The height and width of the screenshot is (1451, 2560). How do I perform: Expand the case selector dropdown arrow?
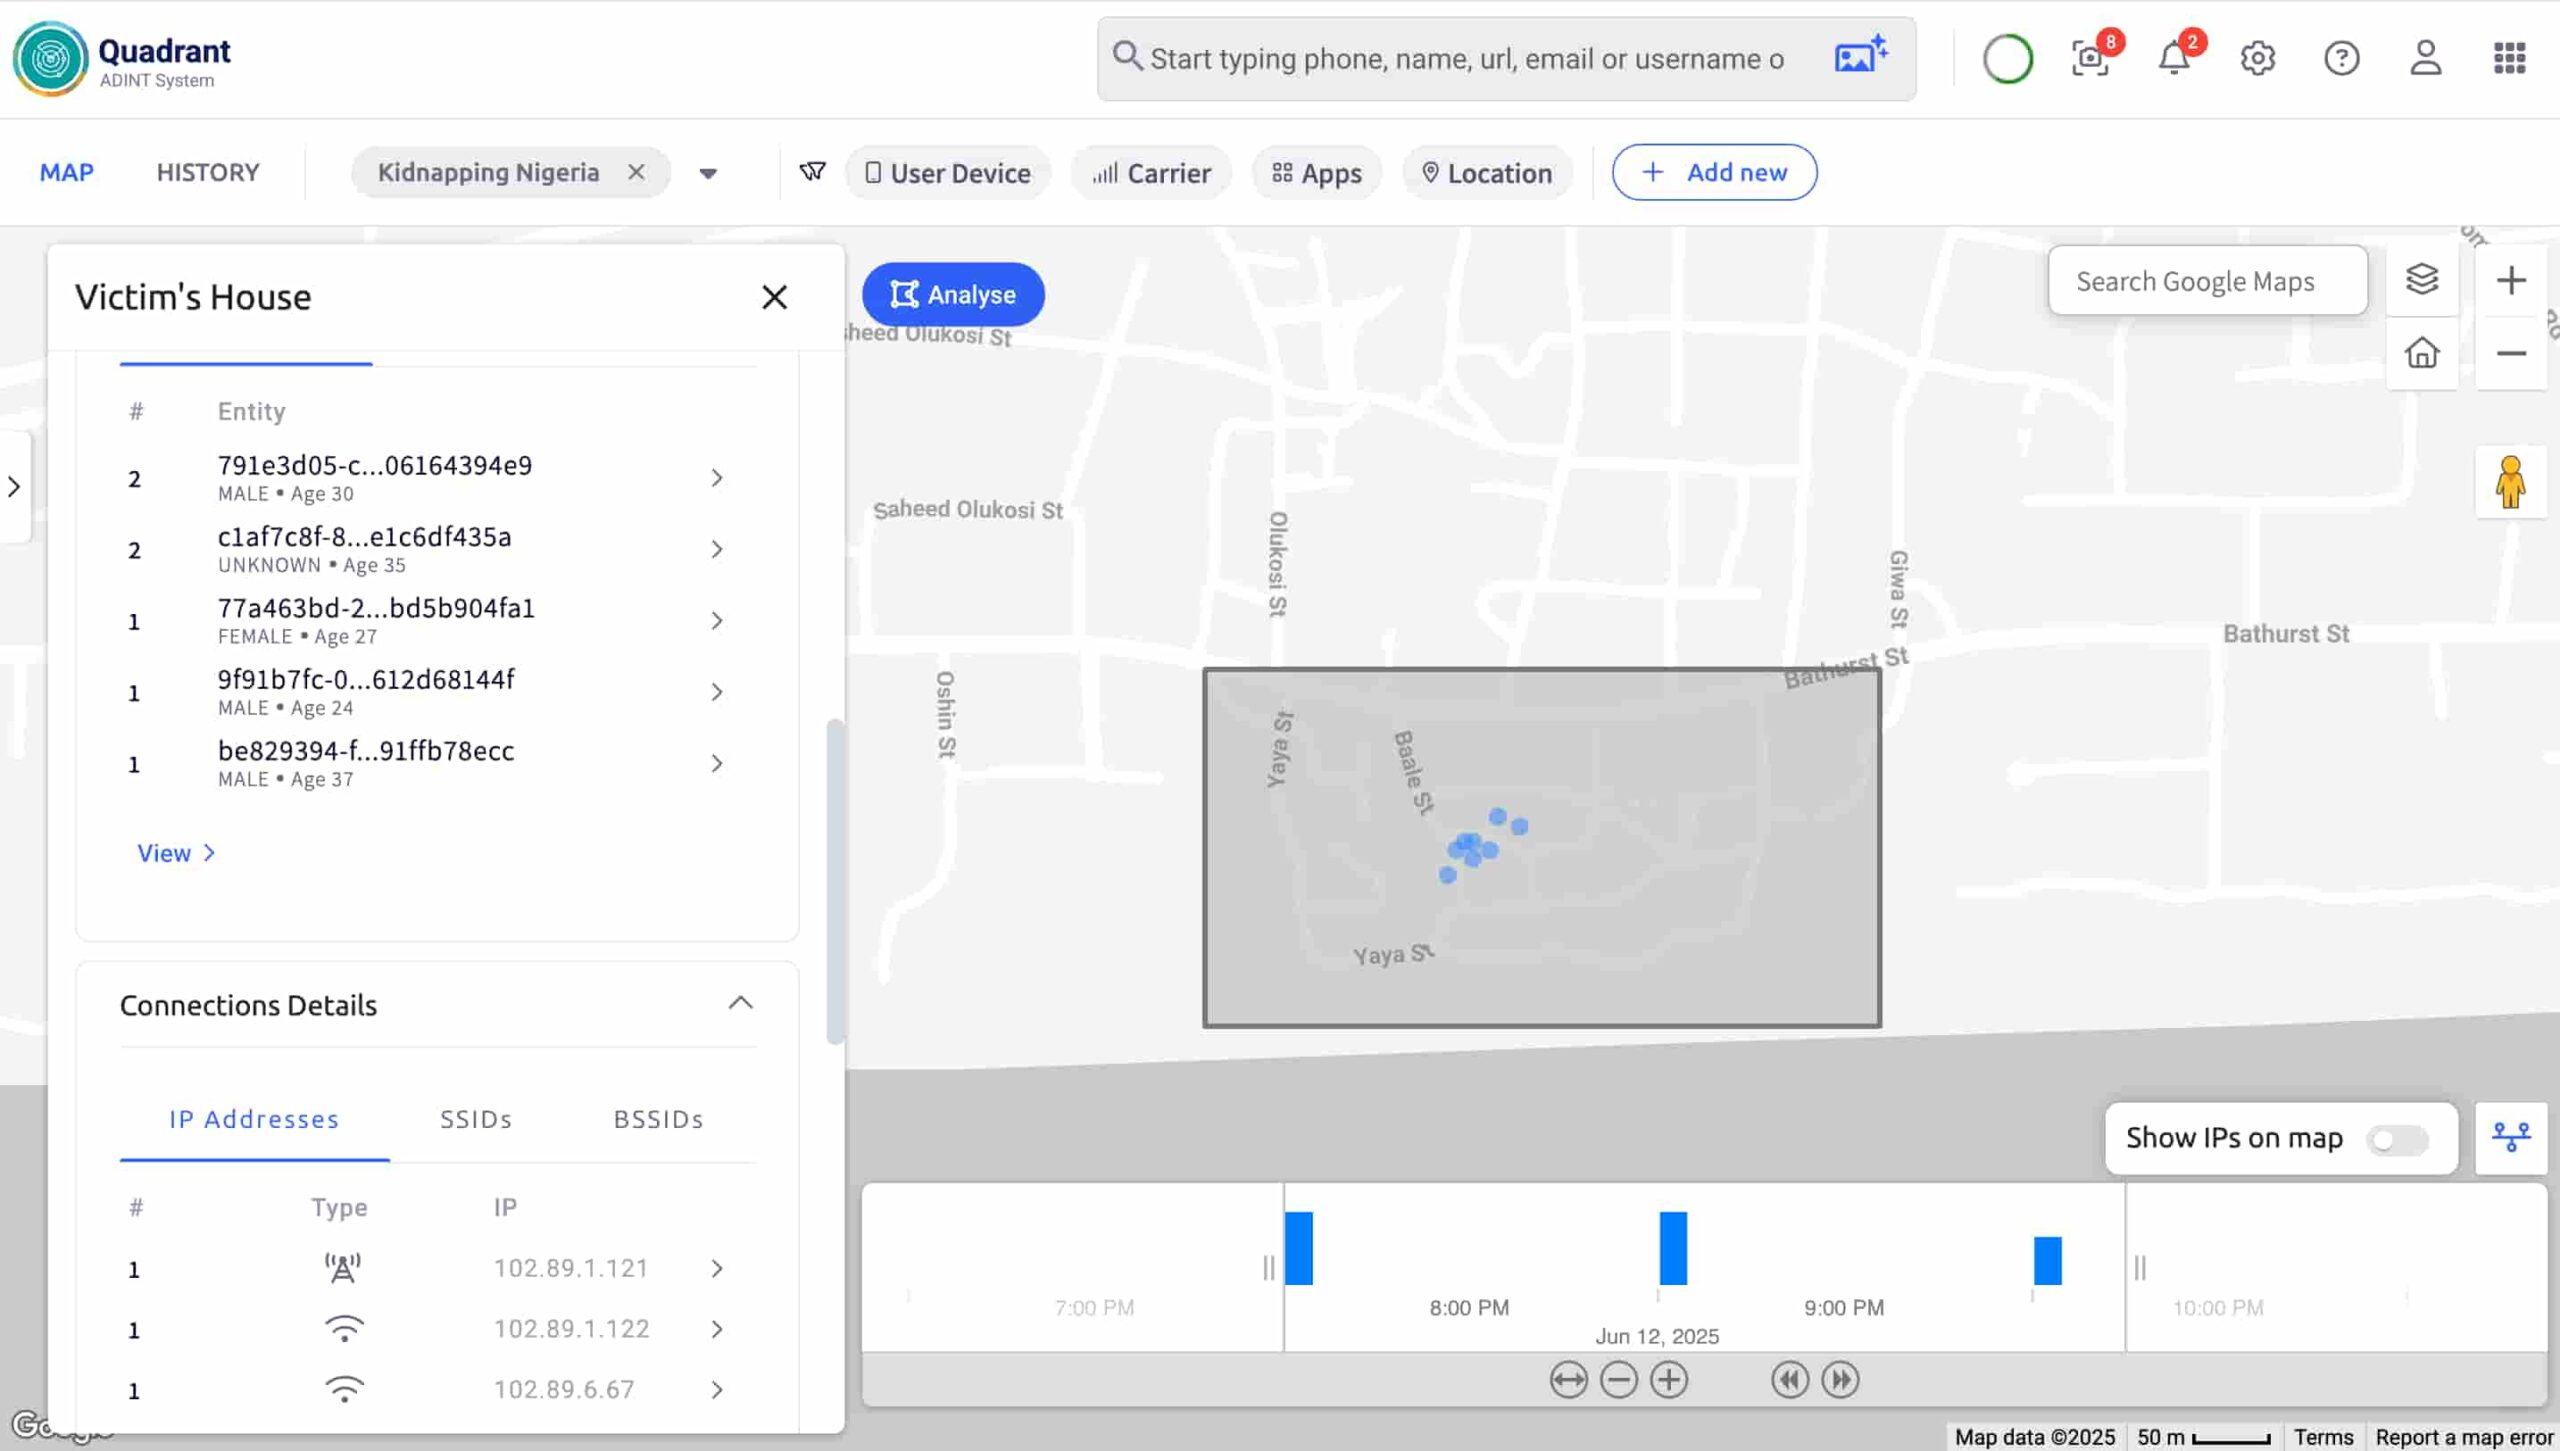[708, 173]
